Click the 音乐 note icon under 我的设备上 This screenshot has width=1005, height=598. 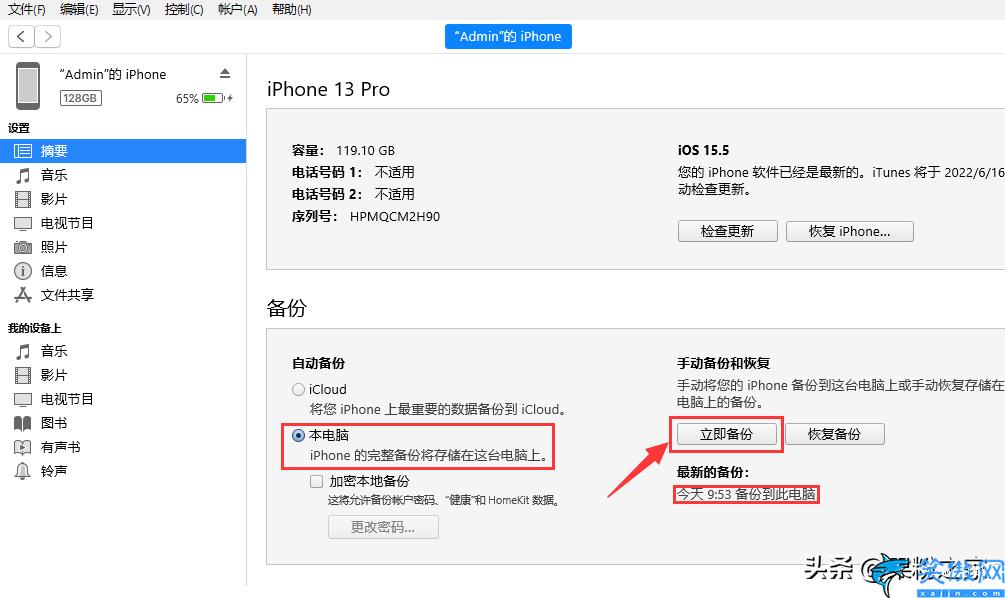[x=22, y=351]
